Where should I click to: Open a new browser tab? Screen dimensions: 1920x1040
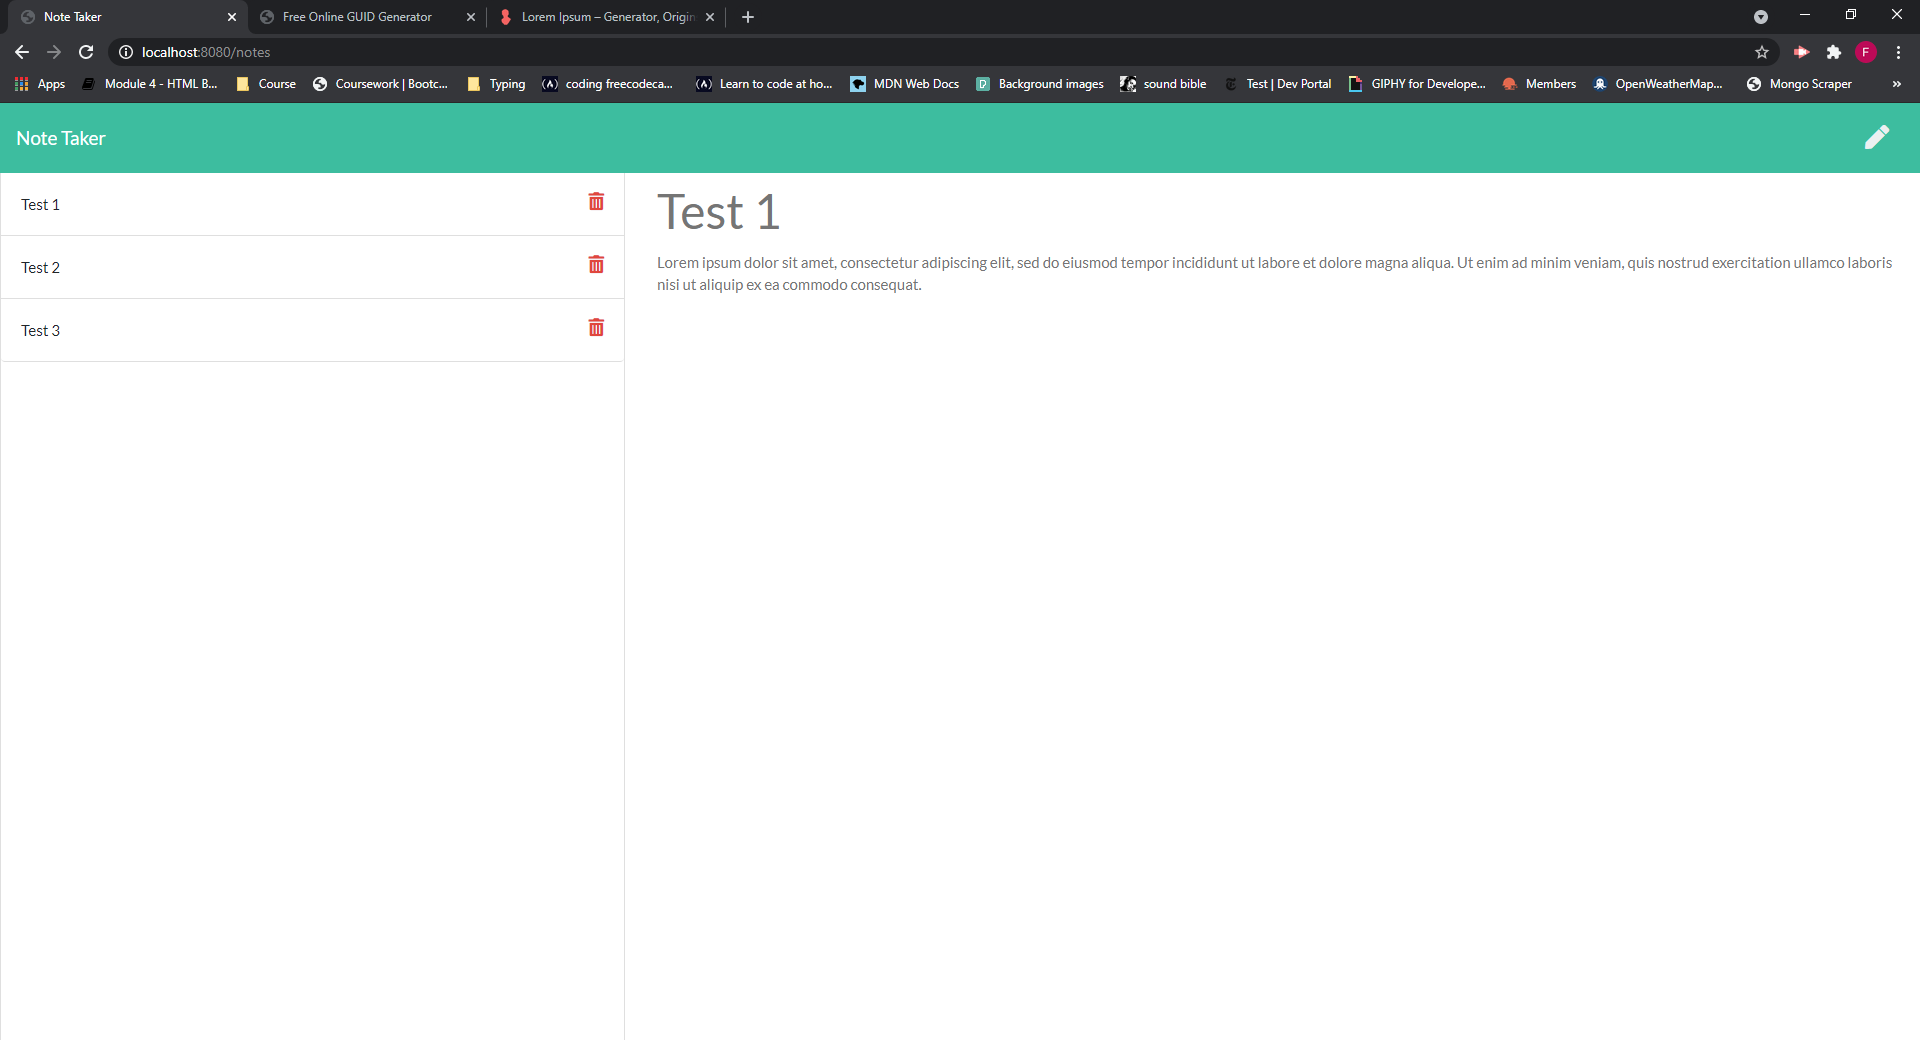(x=748, y=17)
